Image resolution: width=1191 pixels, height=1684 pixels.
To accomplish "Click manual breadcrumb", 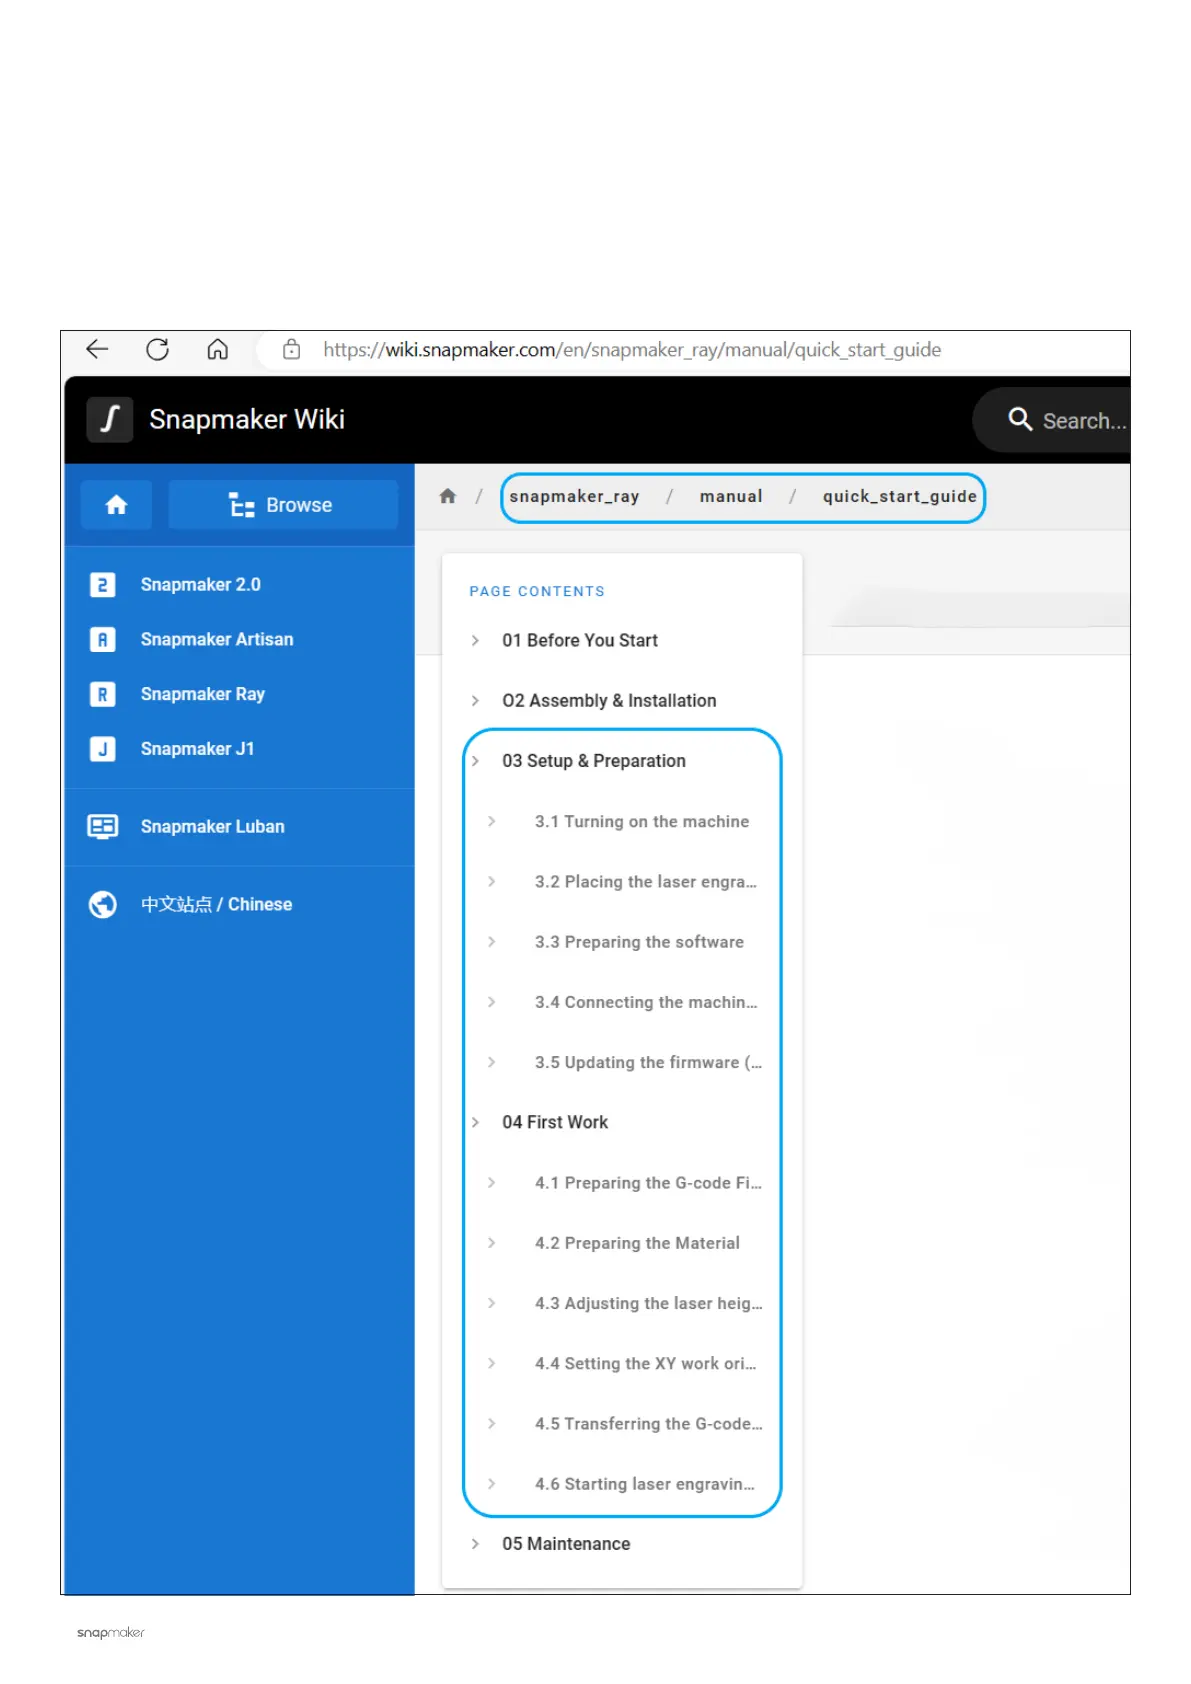I will tap(731, 496).
